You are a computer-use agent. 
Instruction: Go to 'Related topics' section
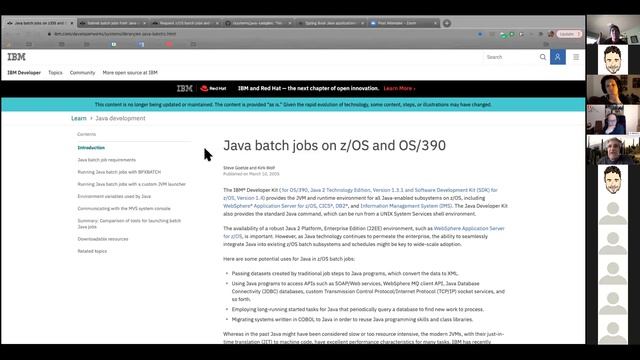tap(92, 251)
